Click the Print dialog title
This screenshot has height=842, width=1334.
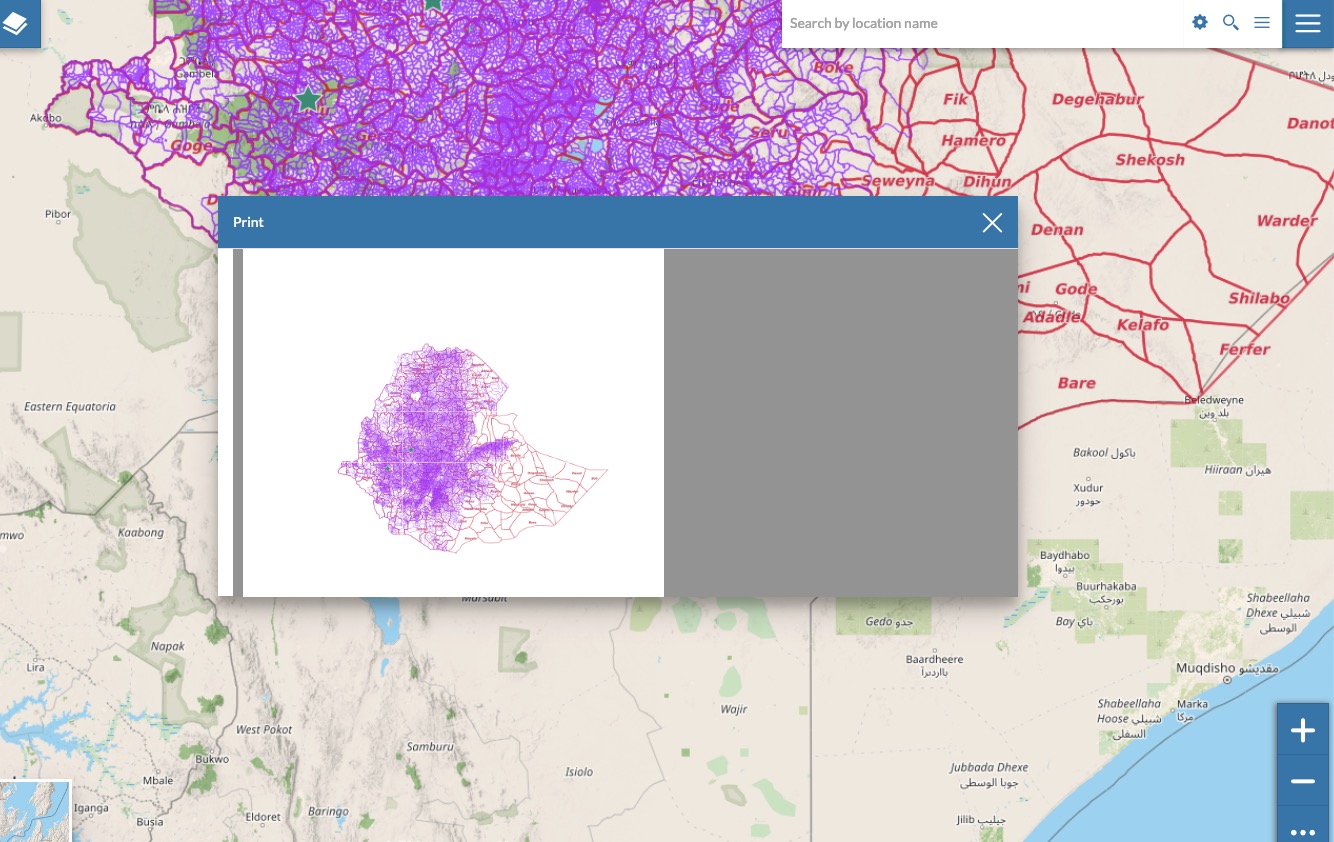tap(248, 222)
